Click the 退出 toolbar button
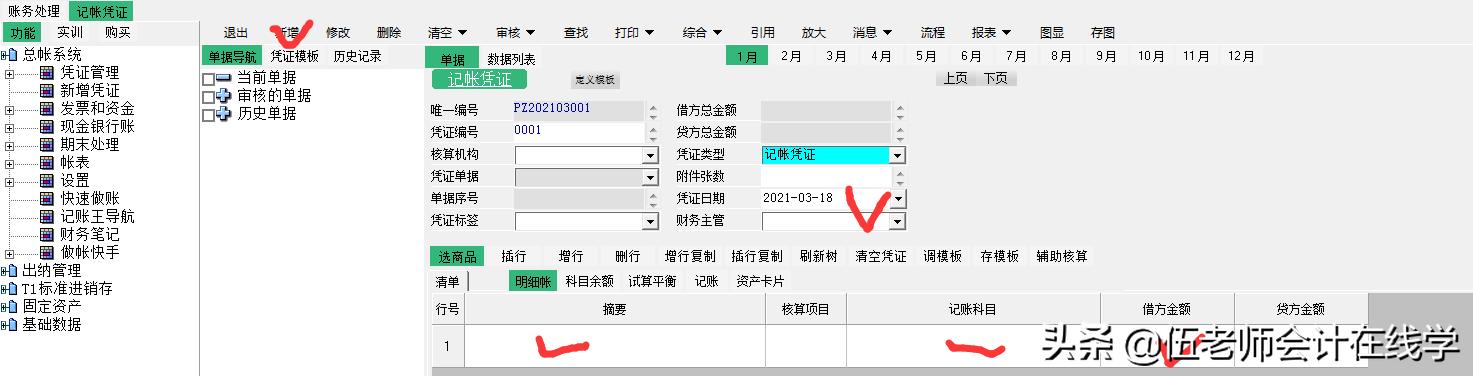The height and width of the screenshot is (376, 1473). (x=236, y=33)
